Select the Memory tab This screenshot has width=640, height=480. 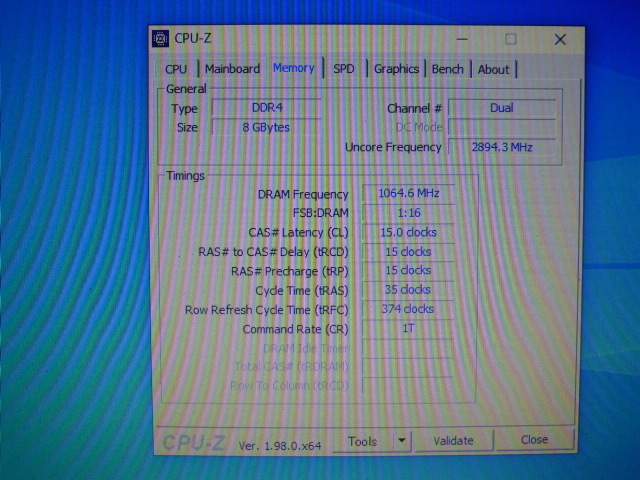pyautogui.click(x=294, y=68)
